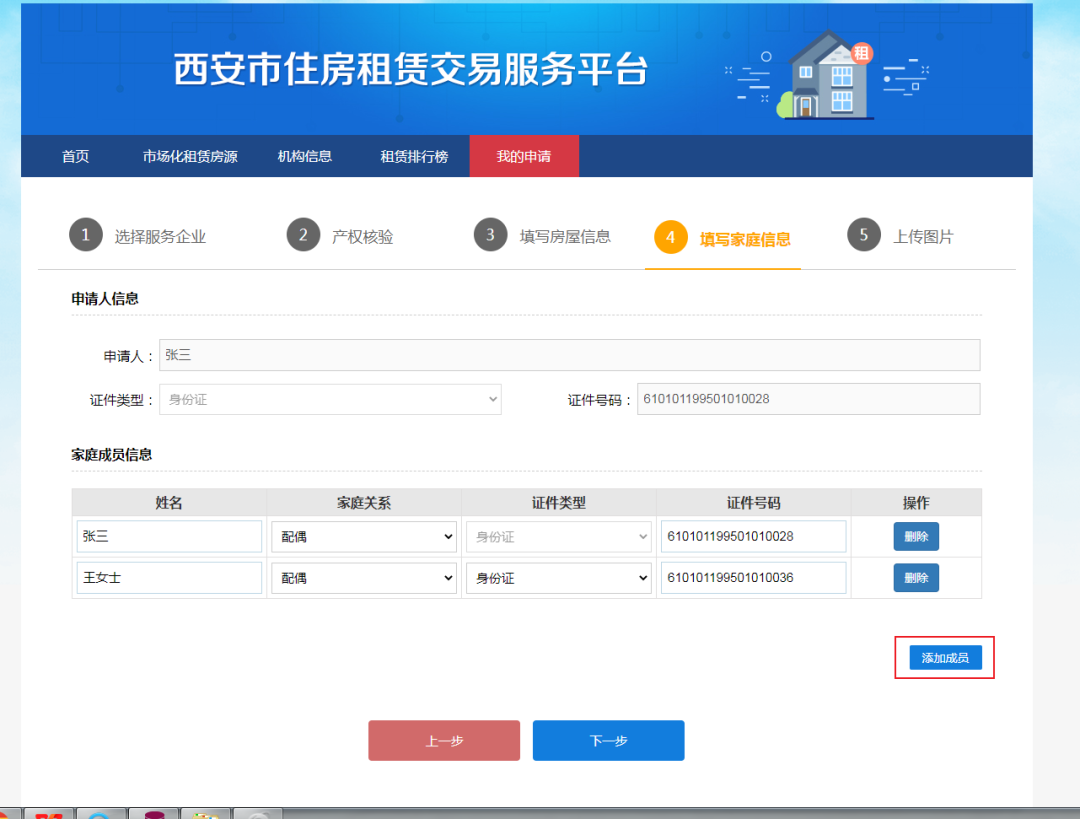Go back with the 上一步 button
Viewport: 1080px width, 819px height.
(x=444, y=741)
